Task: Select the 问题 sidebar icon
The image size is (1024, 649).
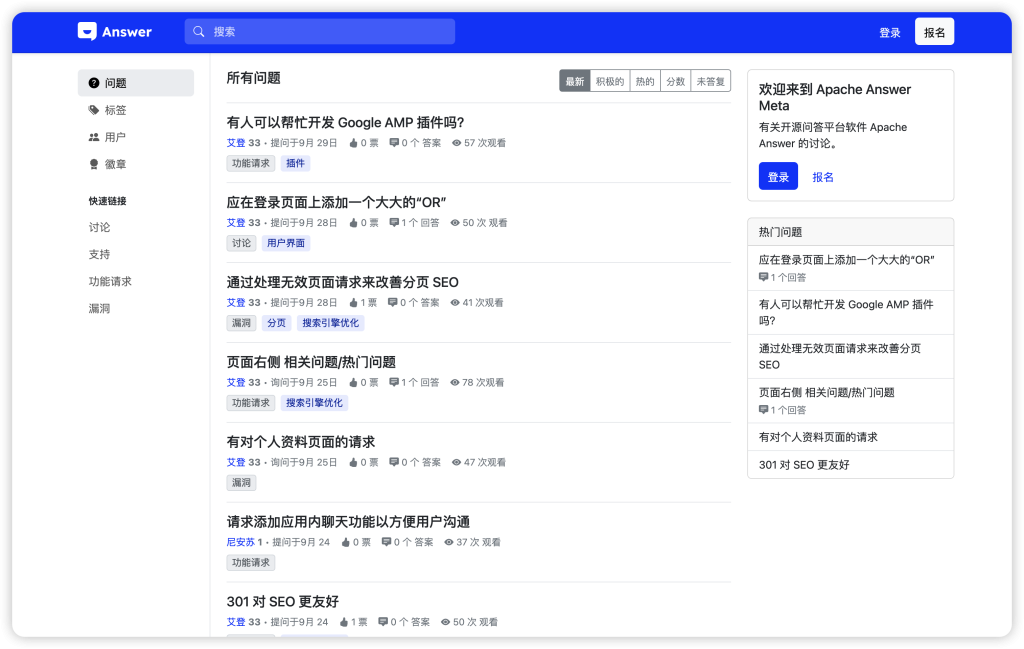Action: click(94, 82)
